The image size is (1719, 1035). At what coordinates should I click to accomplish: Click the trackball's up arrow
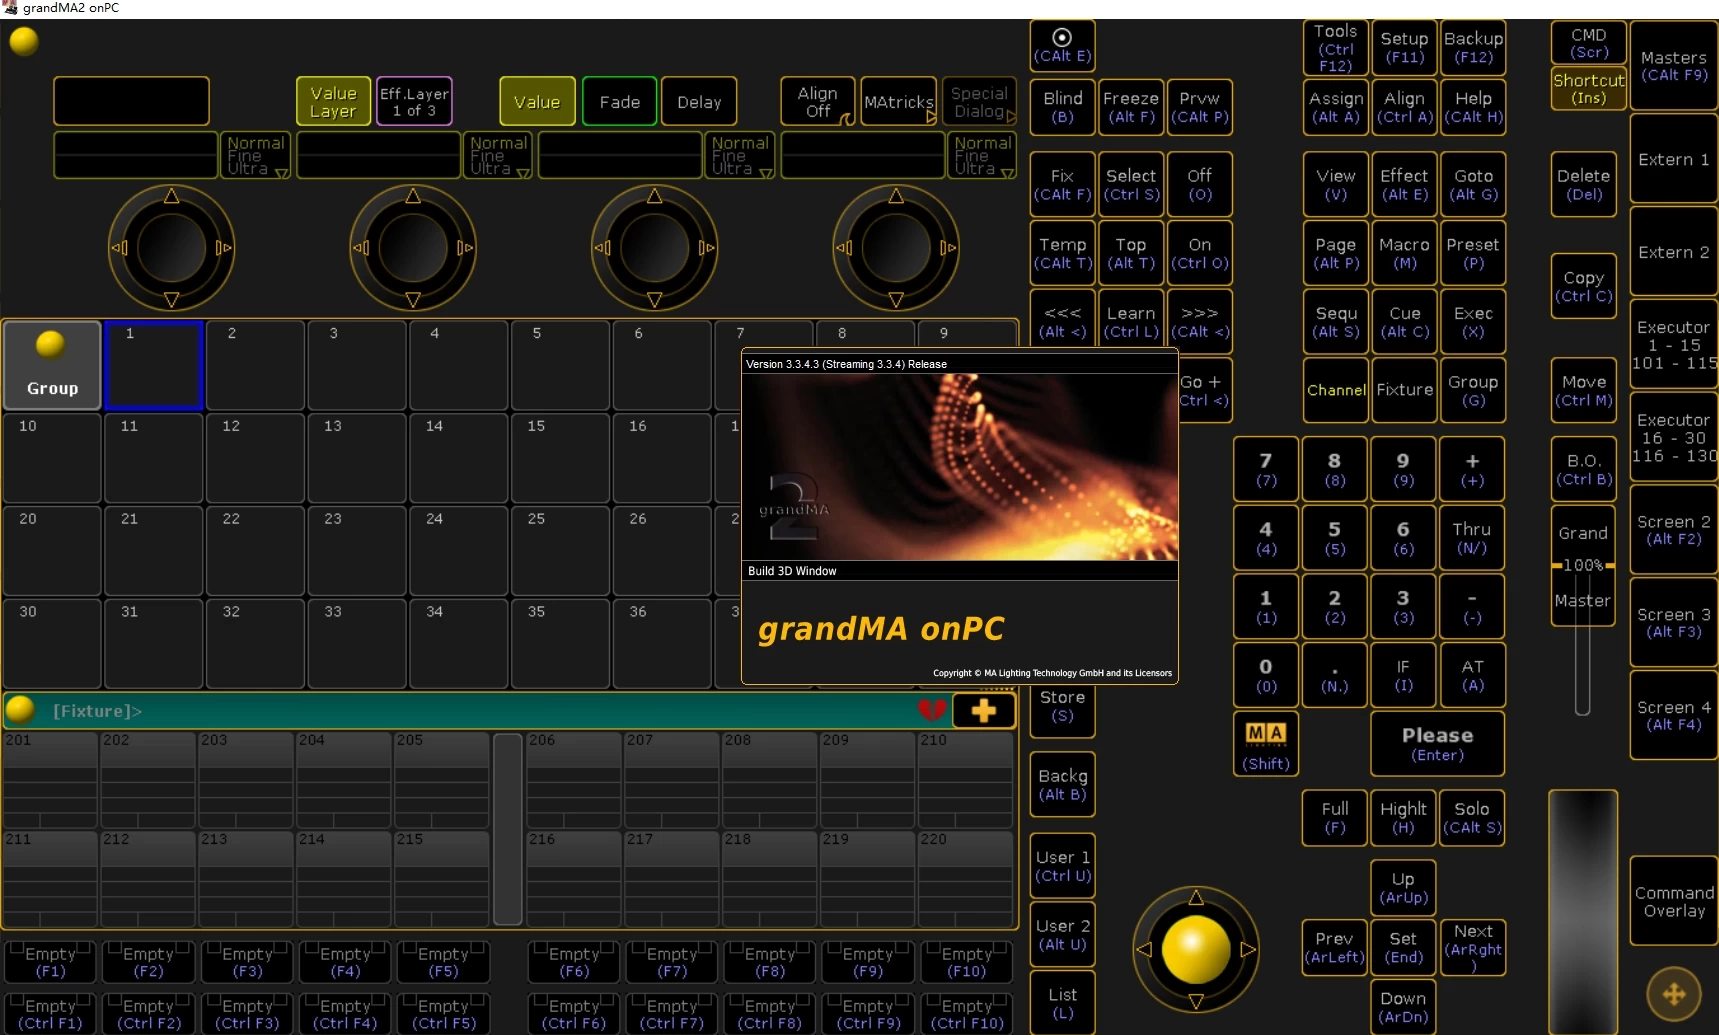1196,897
